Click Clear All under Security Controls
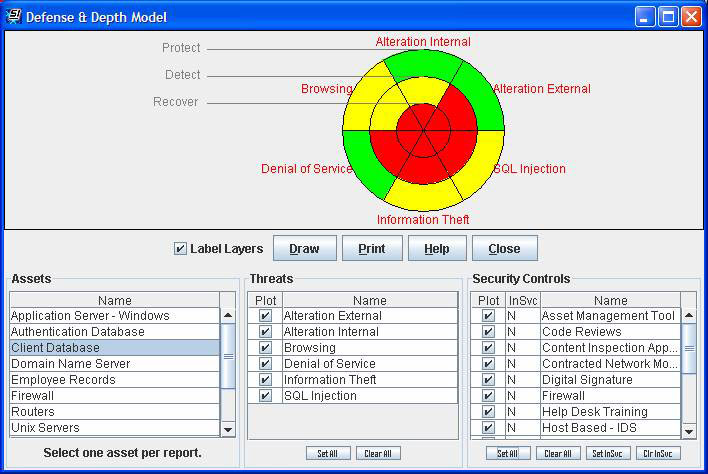This screenshot has height=474, width=708. click(558, 453)
